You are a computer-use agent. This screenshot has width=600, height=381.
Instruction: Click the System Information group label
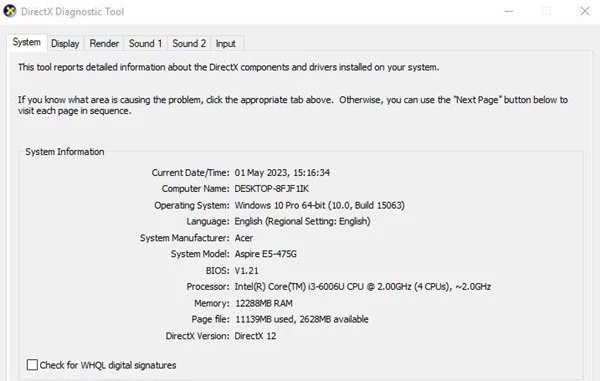click(65, 152)
